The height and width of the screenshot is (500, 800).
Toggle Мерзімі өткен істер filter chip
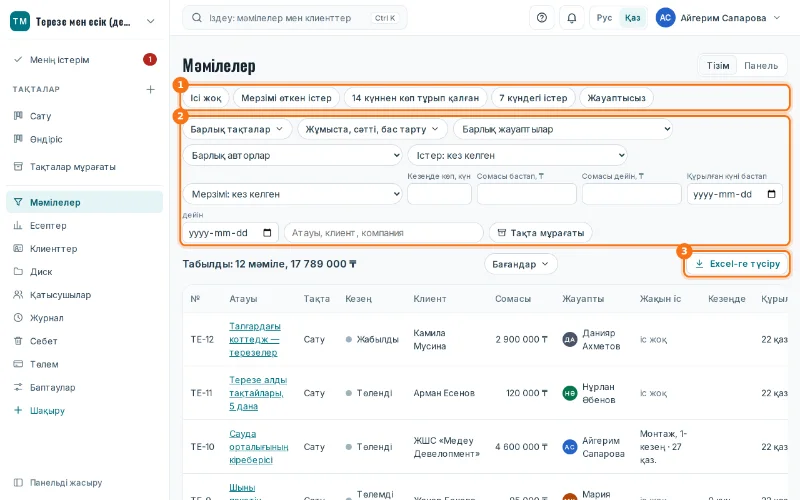click(286, 97)
